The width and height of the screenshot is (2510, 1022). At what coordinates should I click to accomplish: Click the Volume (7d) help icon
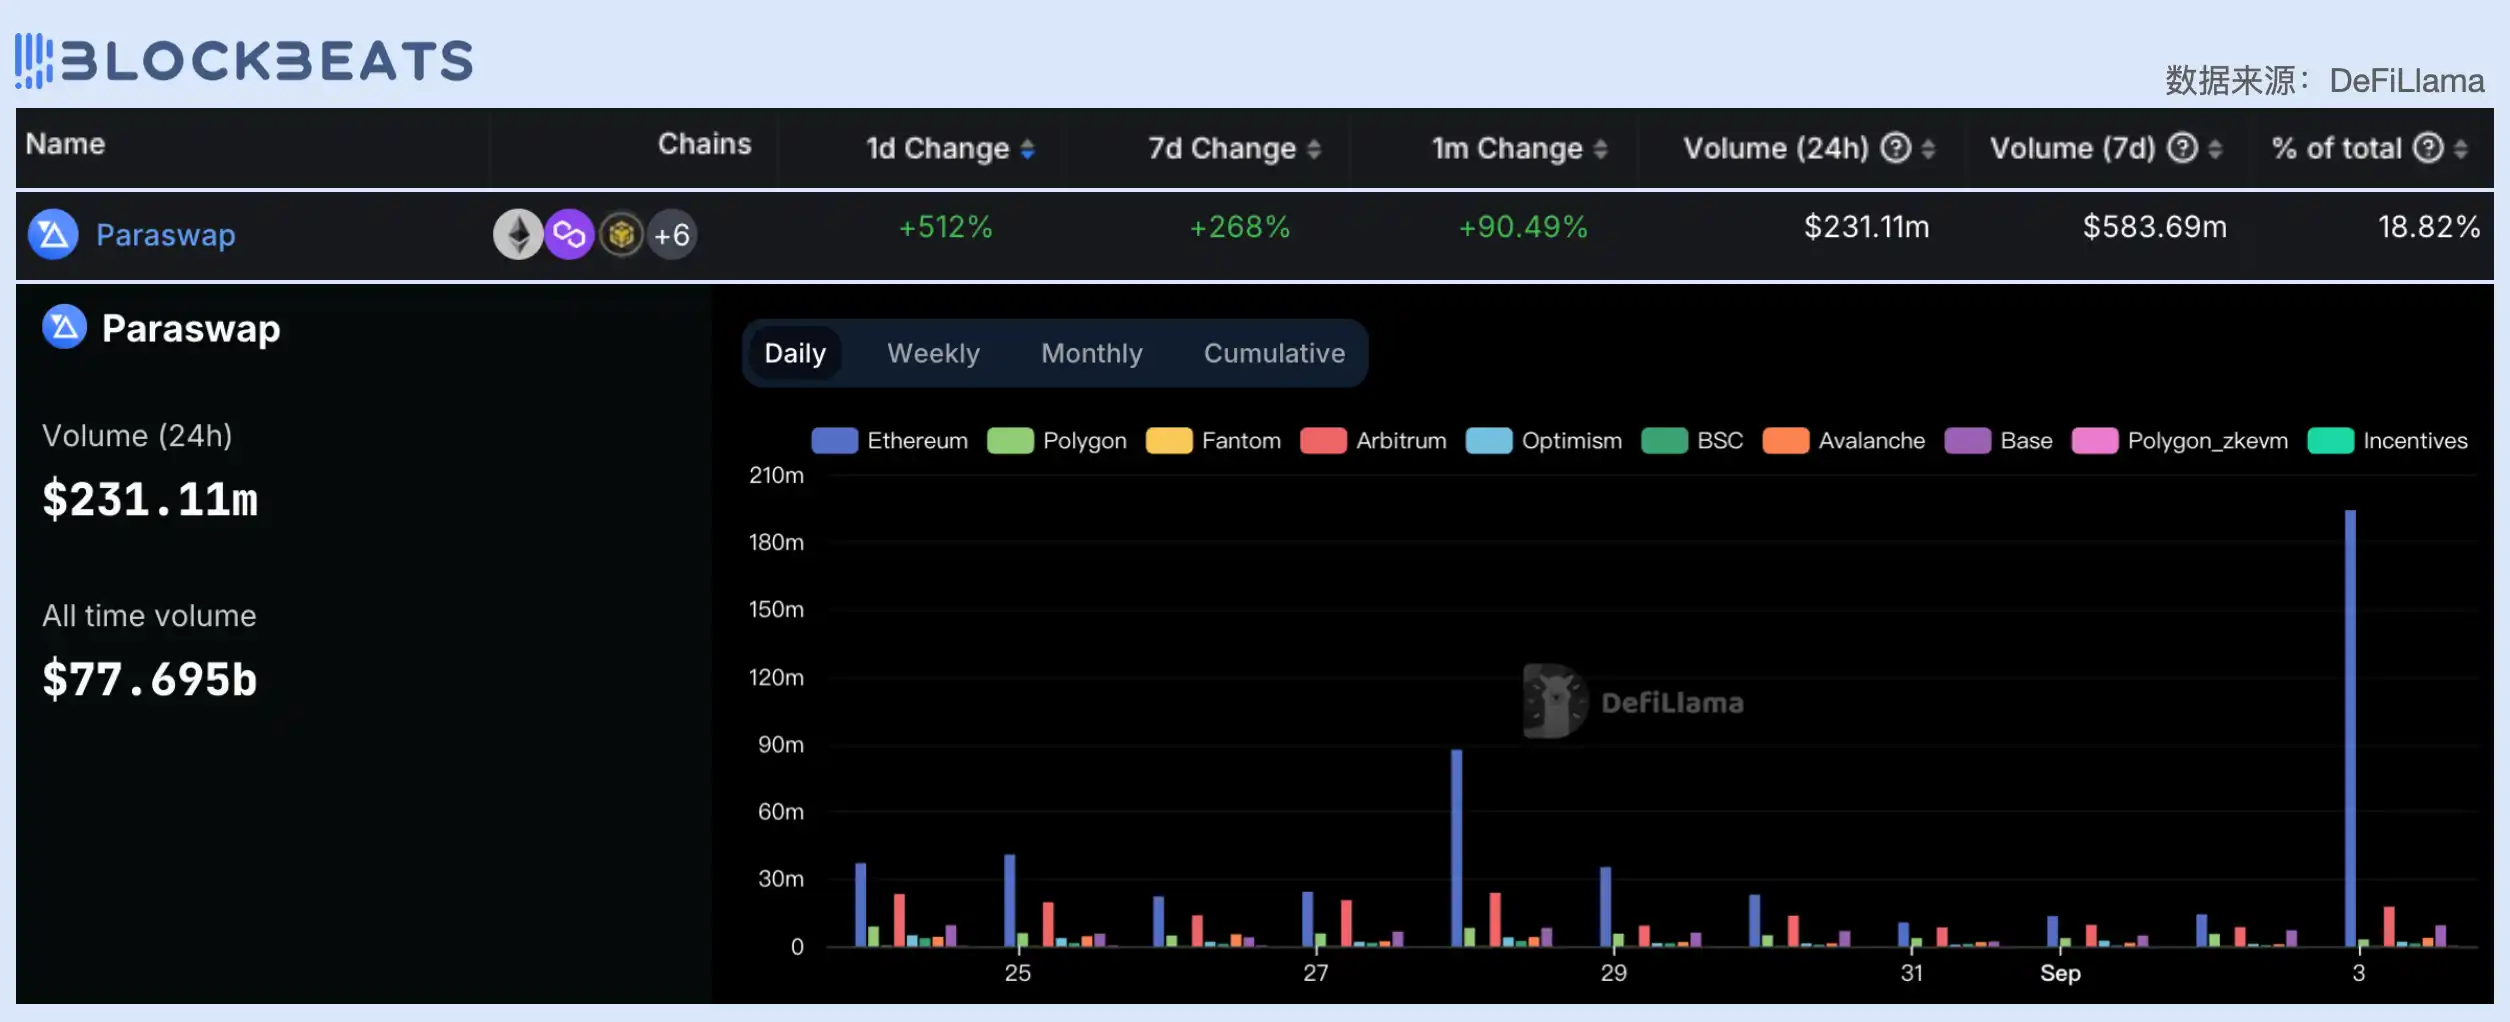click(2181, 148)
